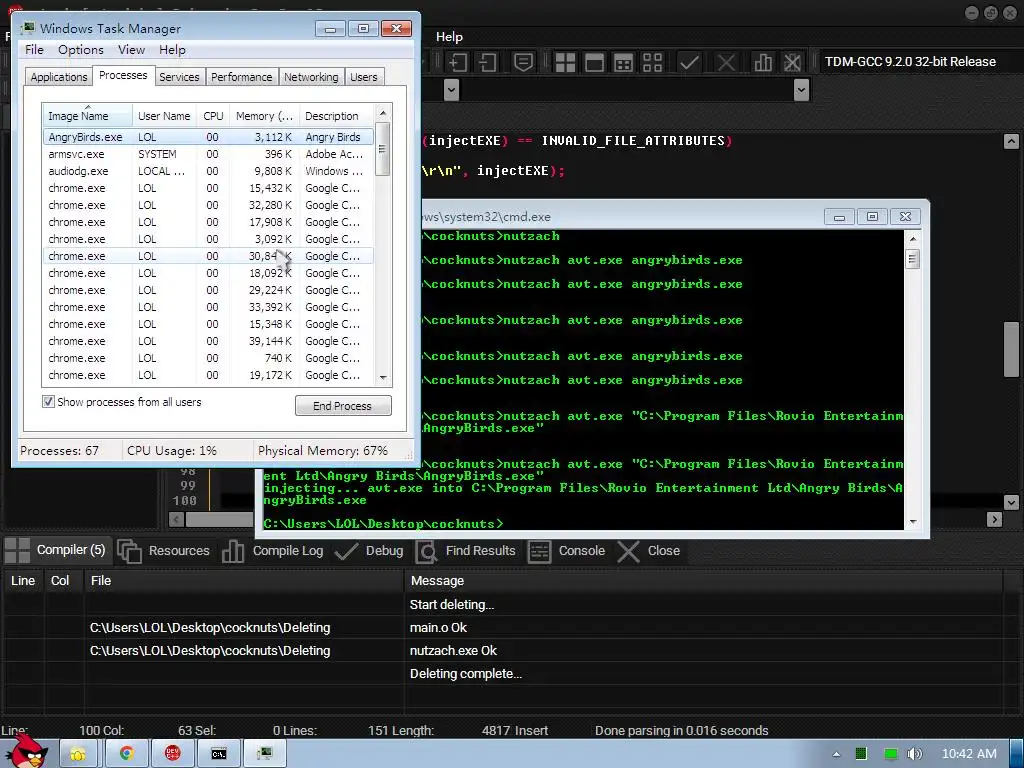Viewport: 1024px width, 768px height.
Task: Click the Compile four-squares icon in Dev-C++
Action: (x=565, y=62)
